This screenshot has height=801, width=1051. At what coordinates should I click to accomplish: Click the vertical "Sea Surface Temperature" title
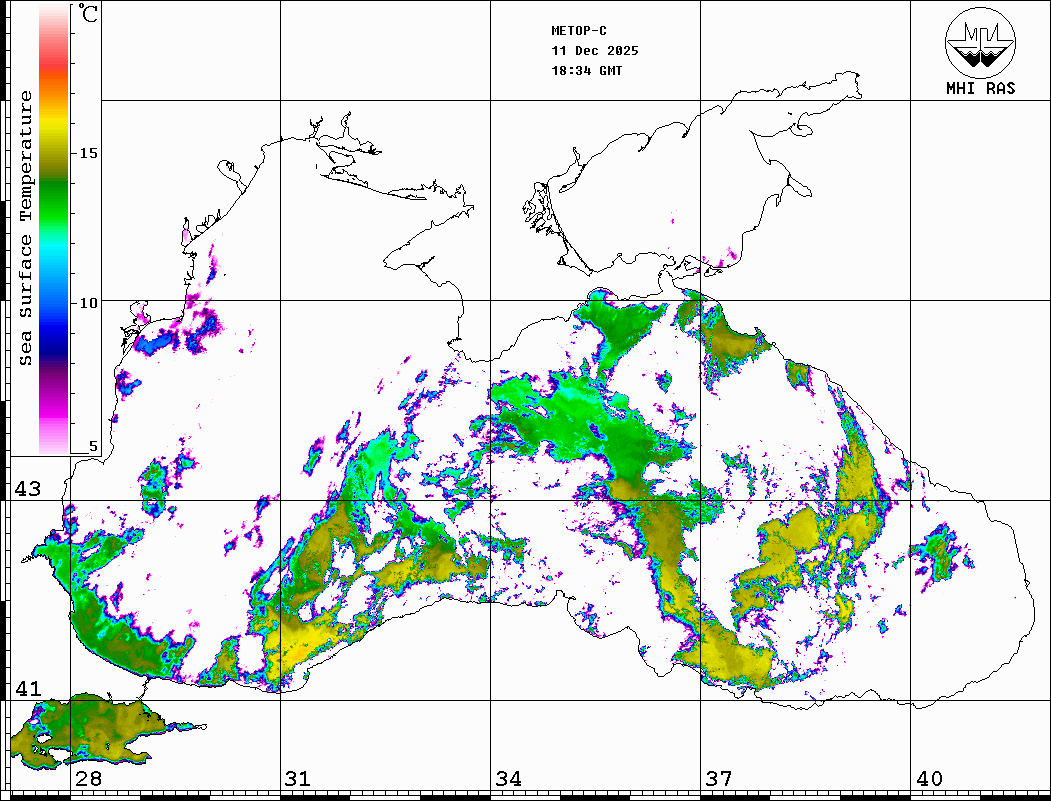(27, 228)
